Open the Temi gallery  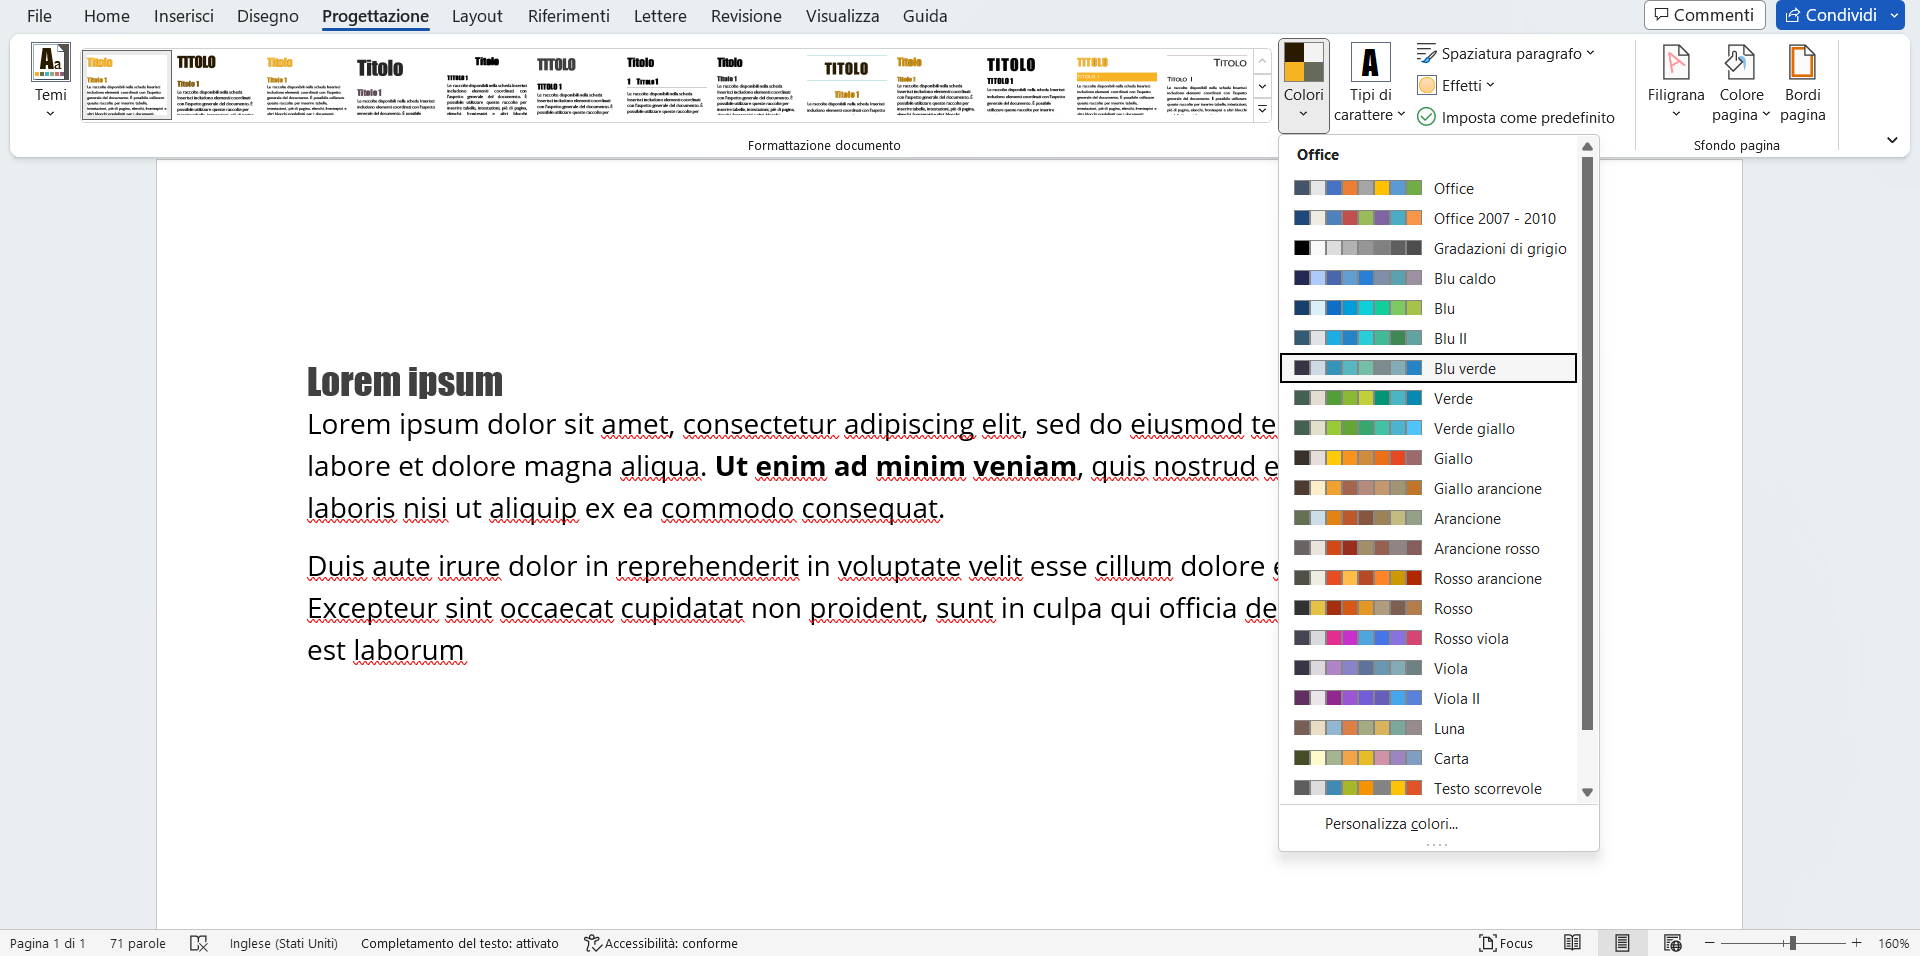coord(49,80)
